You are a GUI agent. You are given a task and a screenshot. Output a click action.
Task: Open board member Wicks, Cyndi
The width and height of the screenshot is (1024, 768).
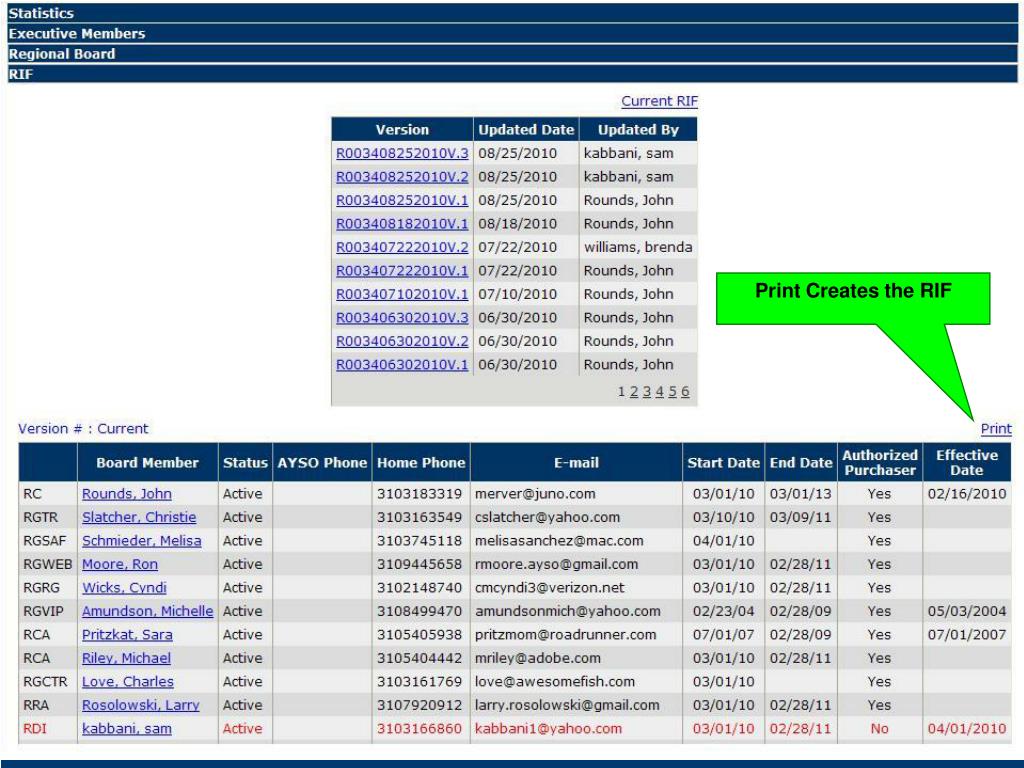[124, 588]
